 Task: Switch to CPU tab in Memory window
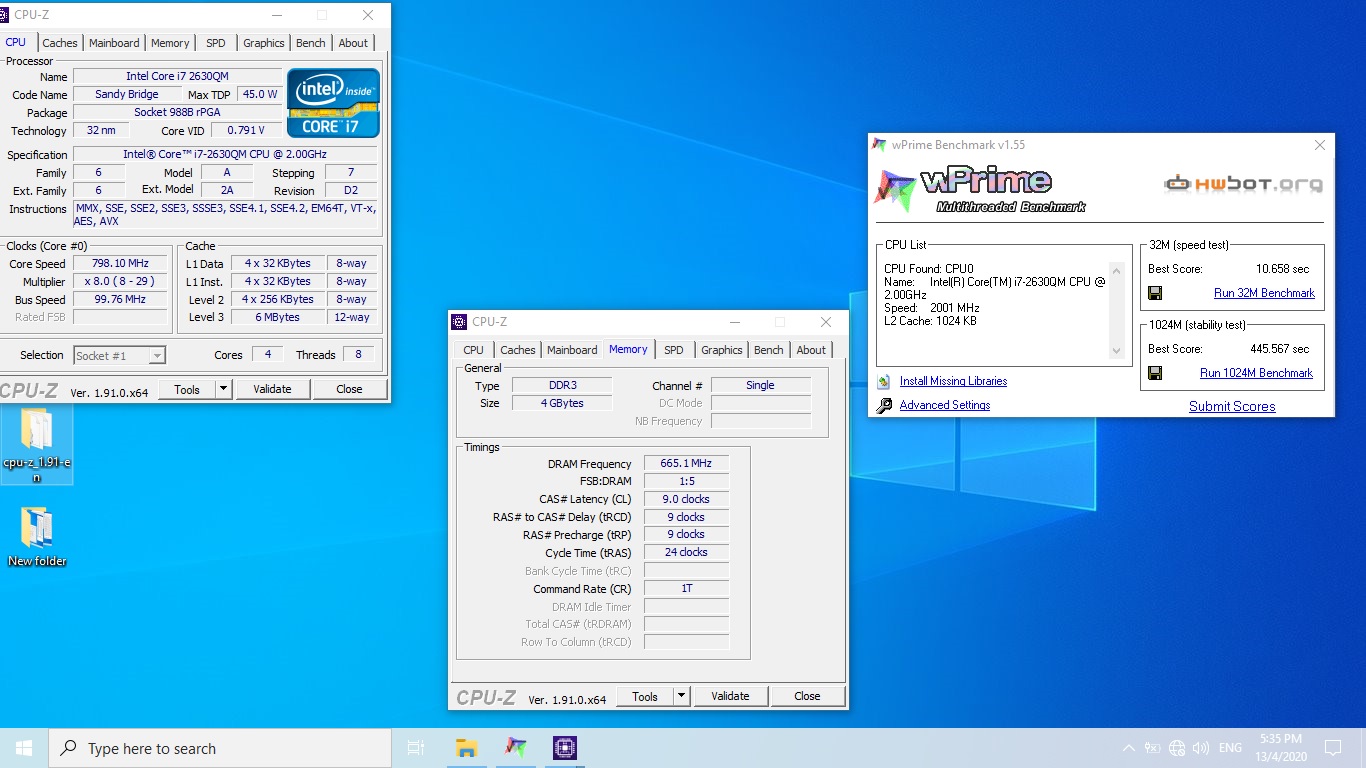click(x=474, y=350)
